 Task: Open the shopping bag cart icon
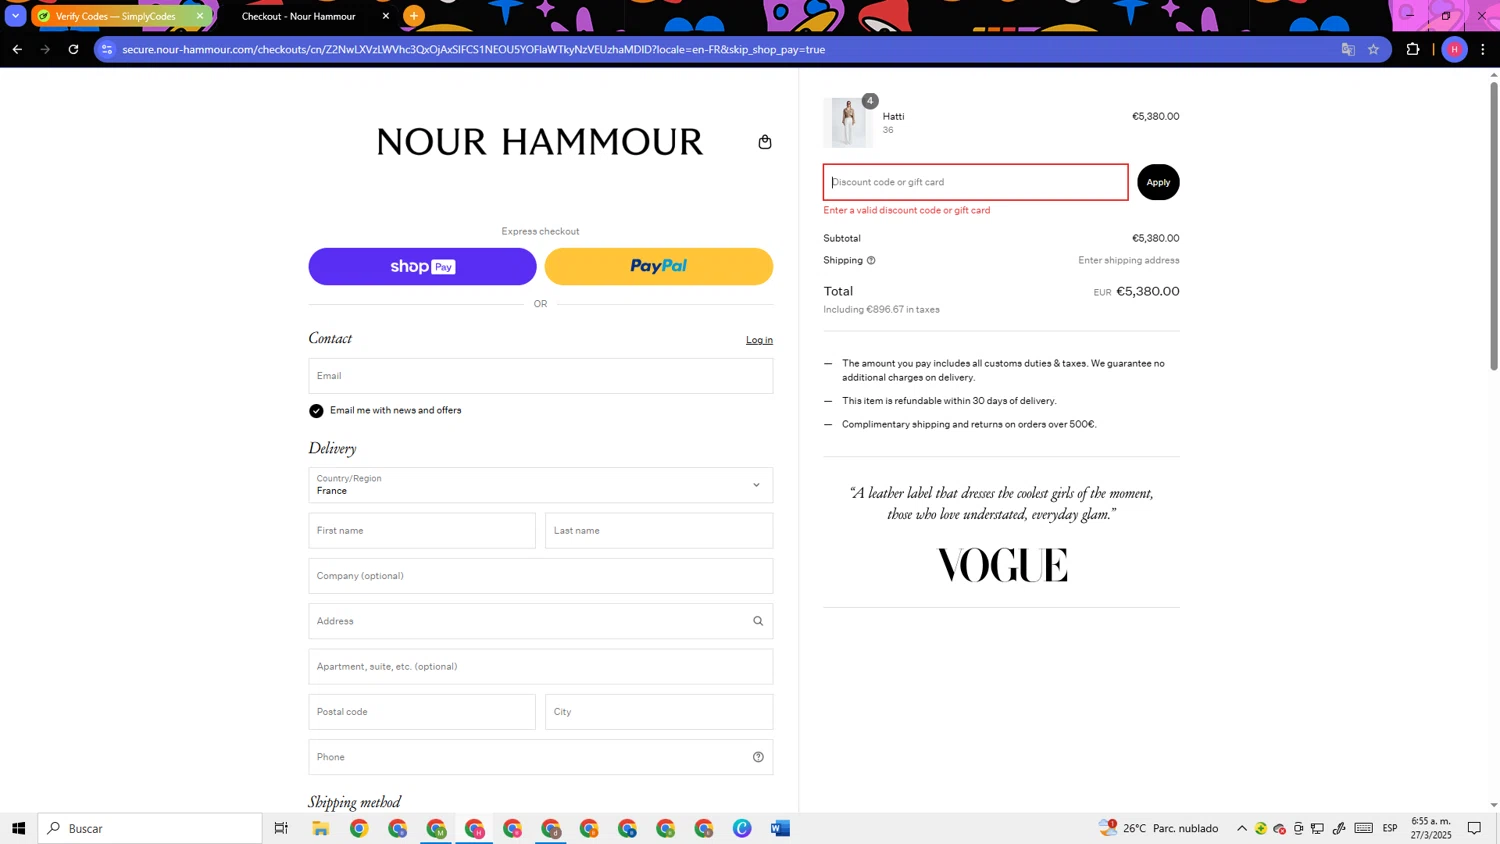click(x=765, y=142)
